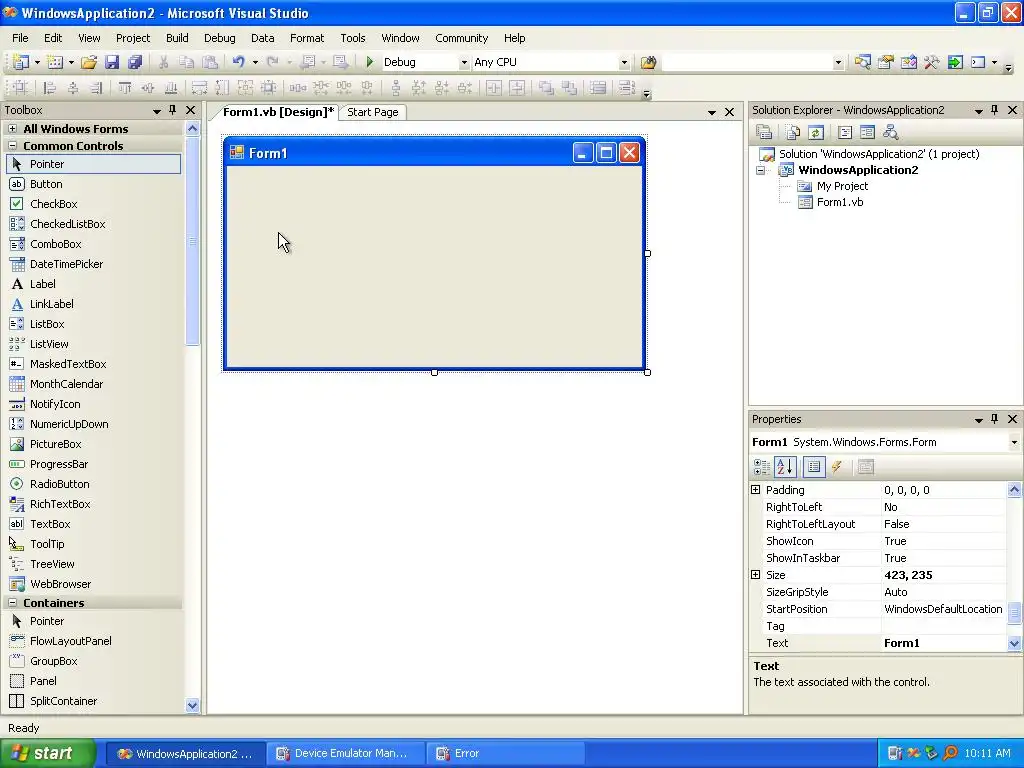Open the Any CPU platform dropdown

click(x=624, y=63)
